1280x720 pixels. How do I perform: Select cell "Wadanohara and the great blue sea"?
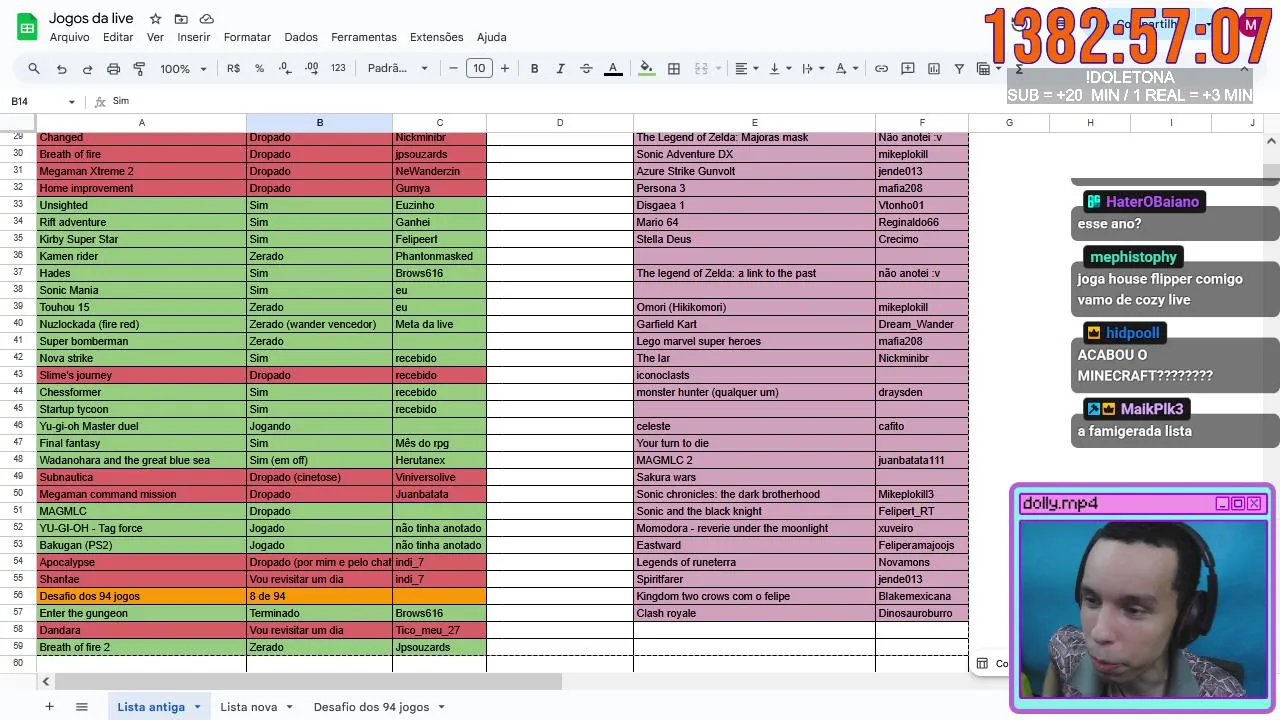click(141, 460)
